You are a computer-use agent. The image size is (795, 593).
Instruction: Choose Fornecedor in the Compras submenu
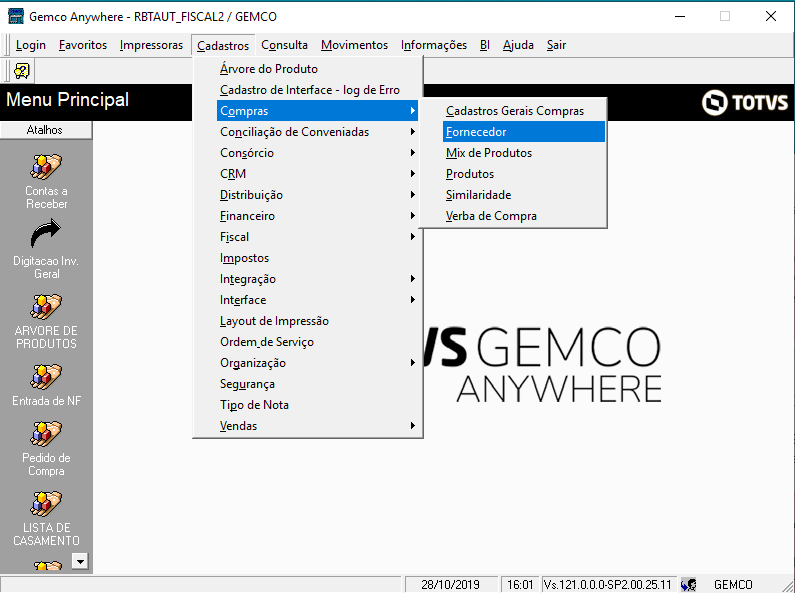(x=524, y=132)
